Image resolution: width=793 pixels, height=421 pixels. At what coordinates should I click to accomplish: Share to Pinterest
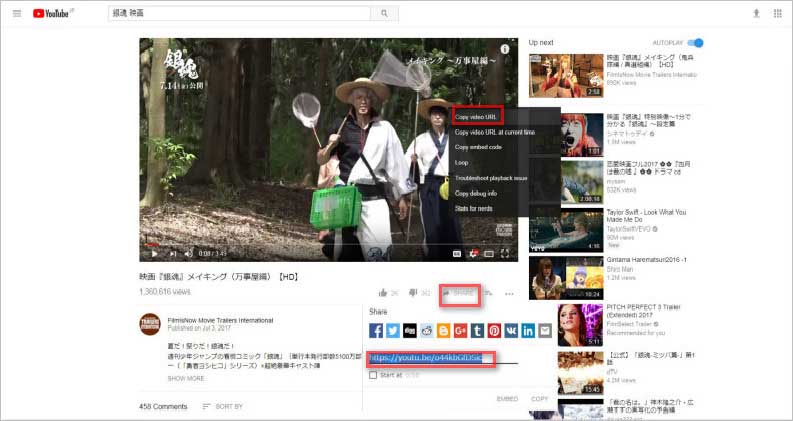coord(494,331)
